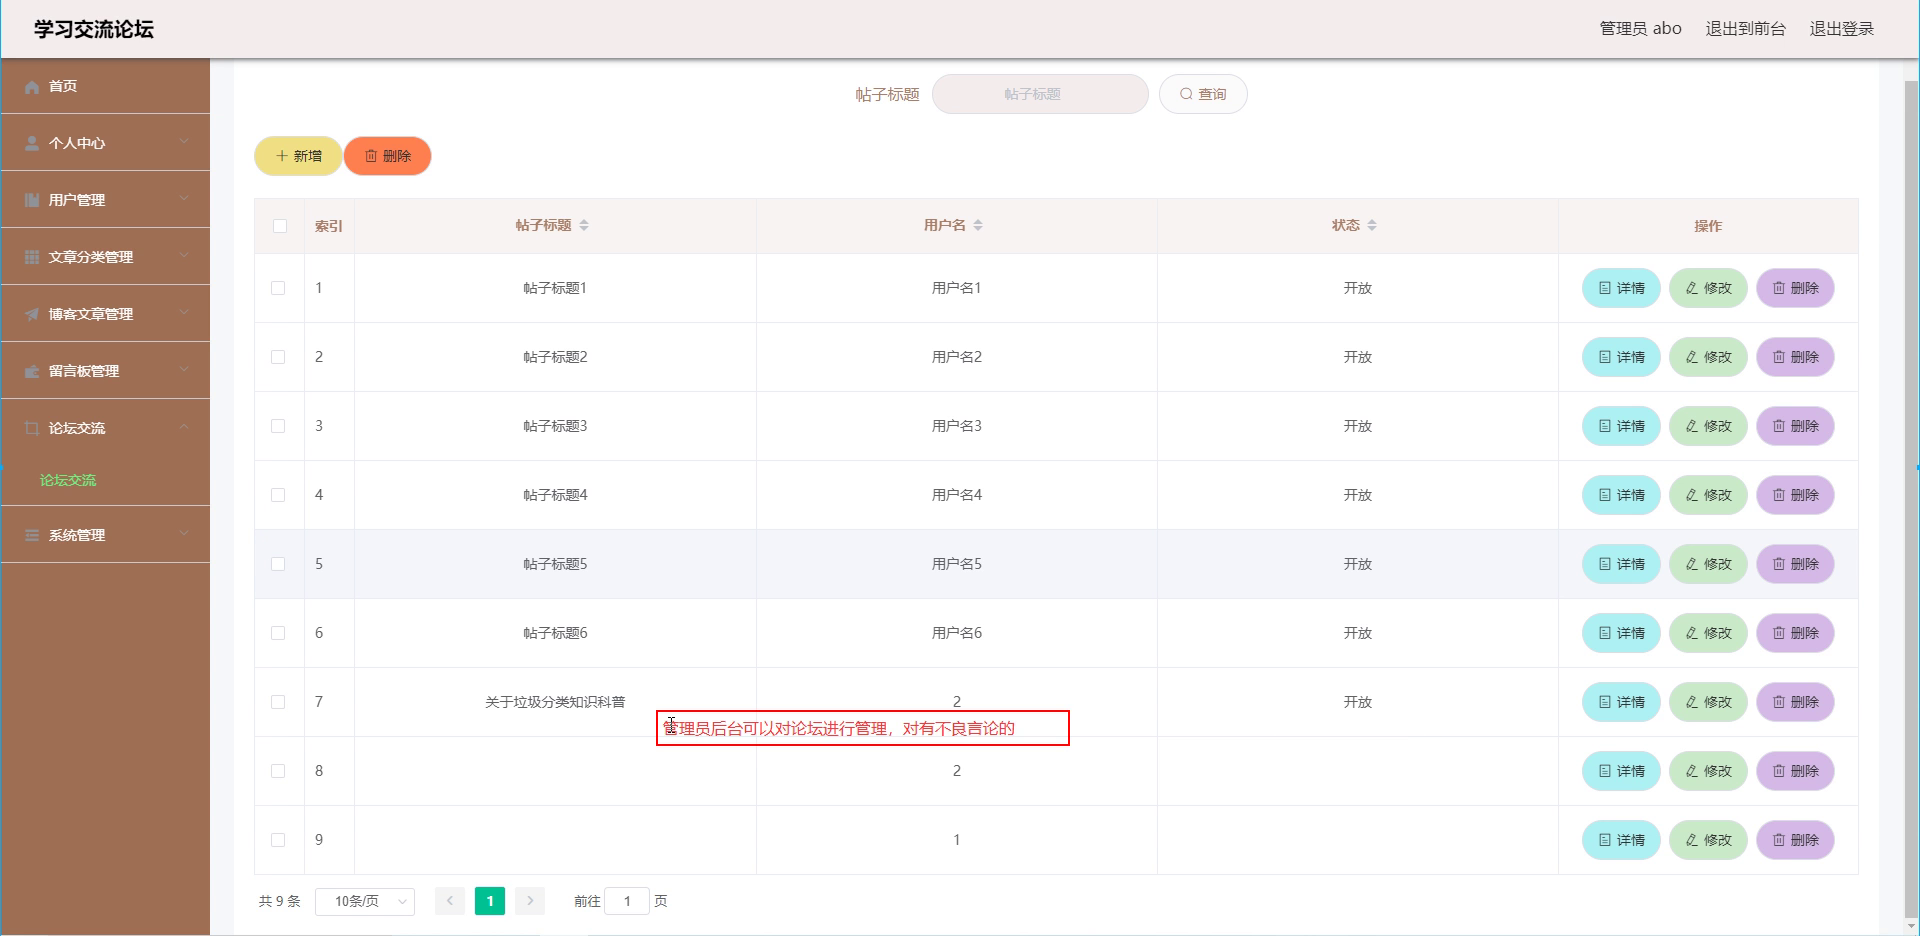The height and width of the screenshot is (936, 1920).
Task: Sort by 用户名 column arrows
Action: 978,225
